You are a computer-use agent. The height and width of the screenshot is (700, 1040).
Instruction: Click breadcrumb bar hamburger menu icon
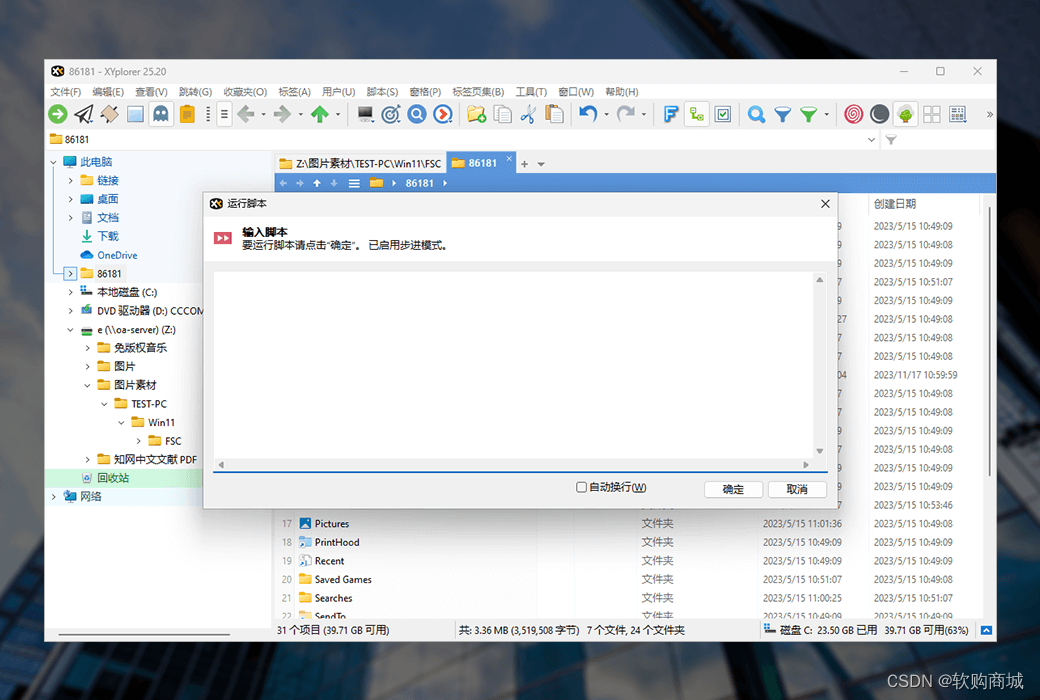[354, 183]
